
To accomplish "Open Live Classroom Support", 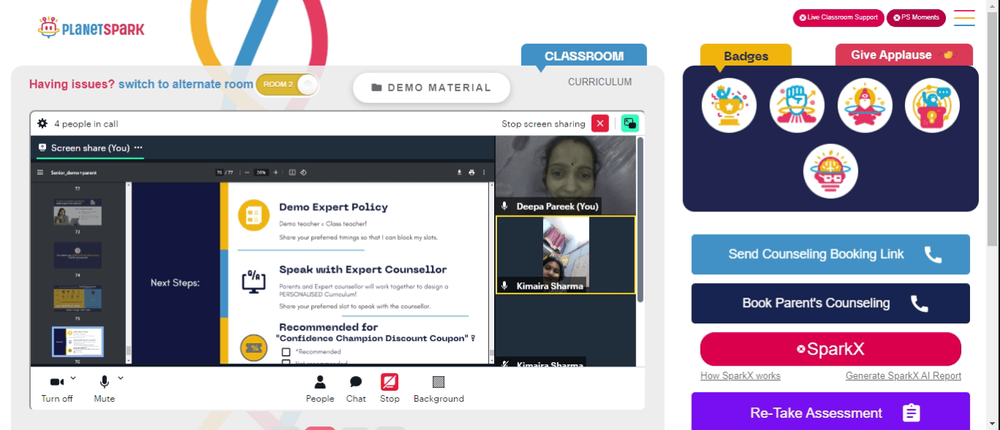I will [x=838, y=18].
